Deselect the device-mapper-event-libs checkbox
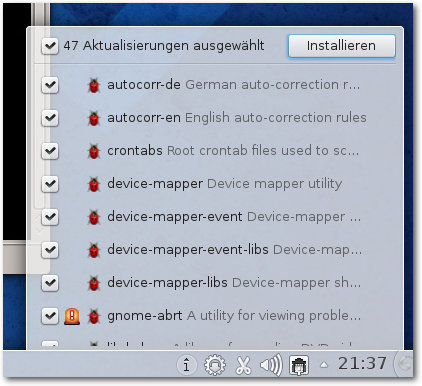The width and height of the screenshot is (422, 386). tap(50, 250)
